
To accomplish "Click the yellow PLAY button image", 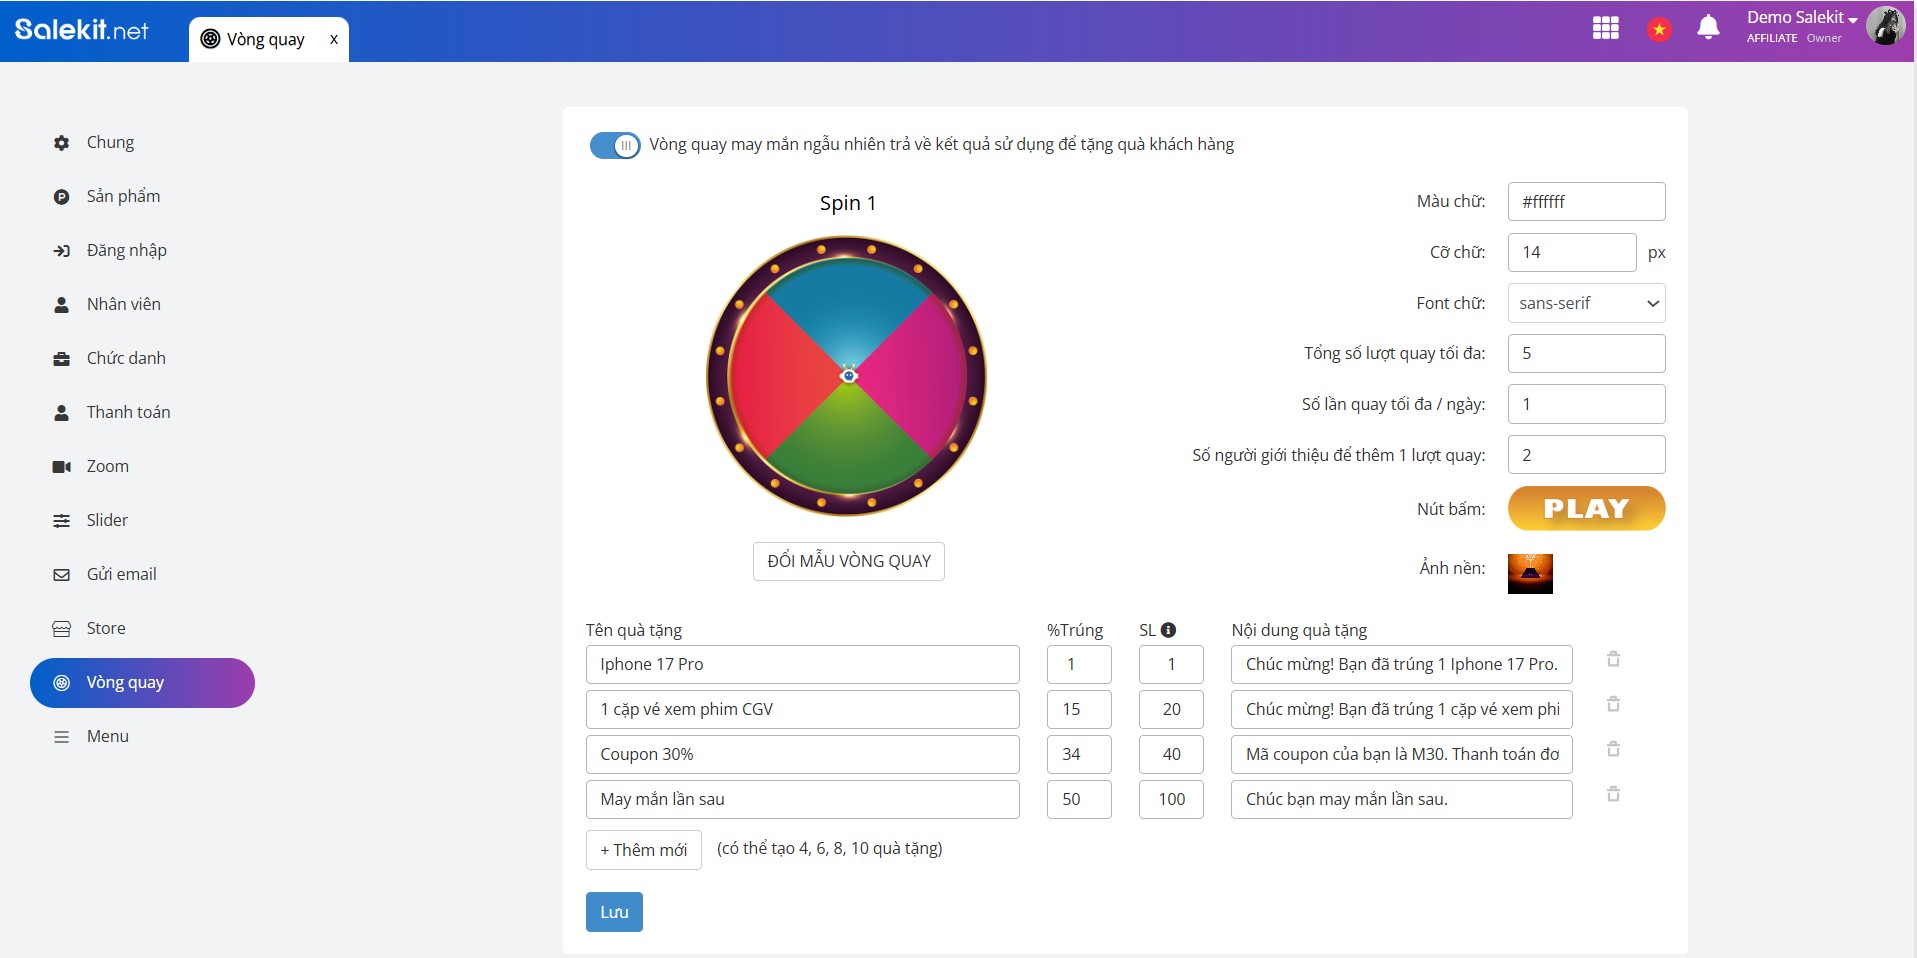I will pos(1585,508).
